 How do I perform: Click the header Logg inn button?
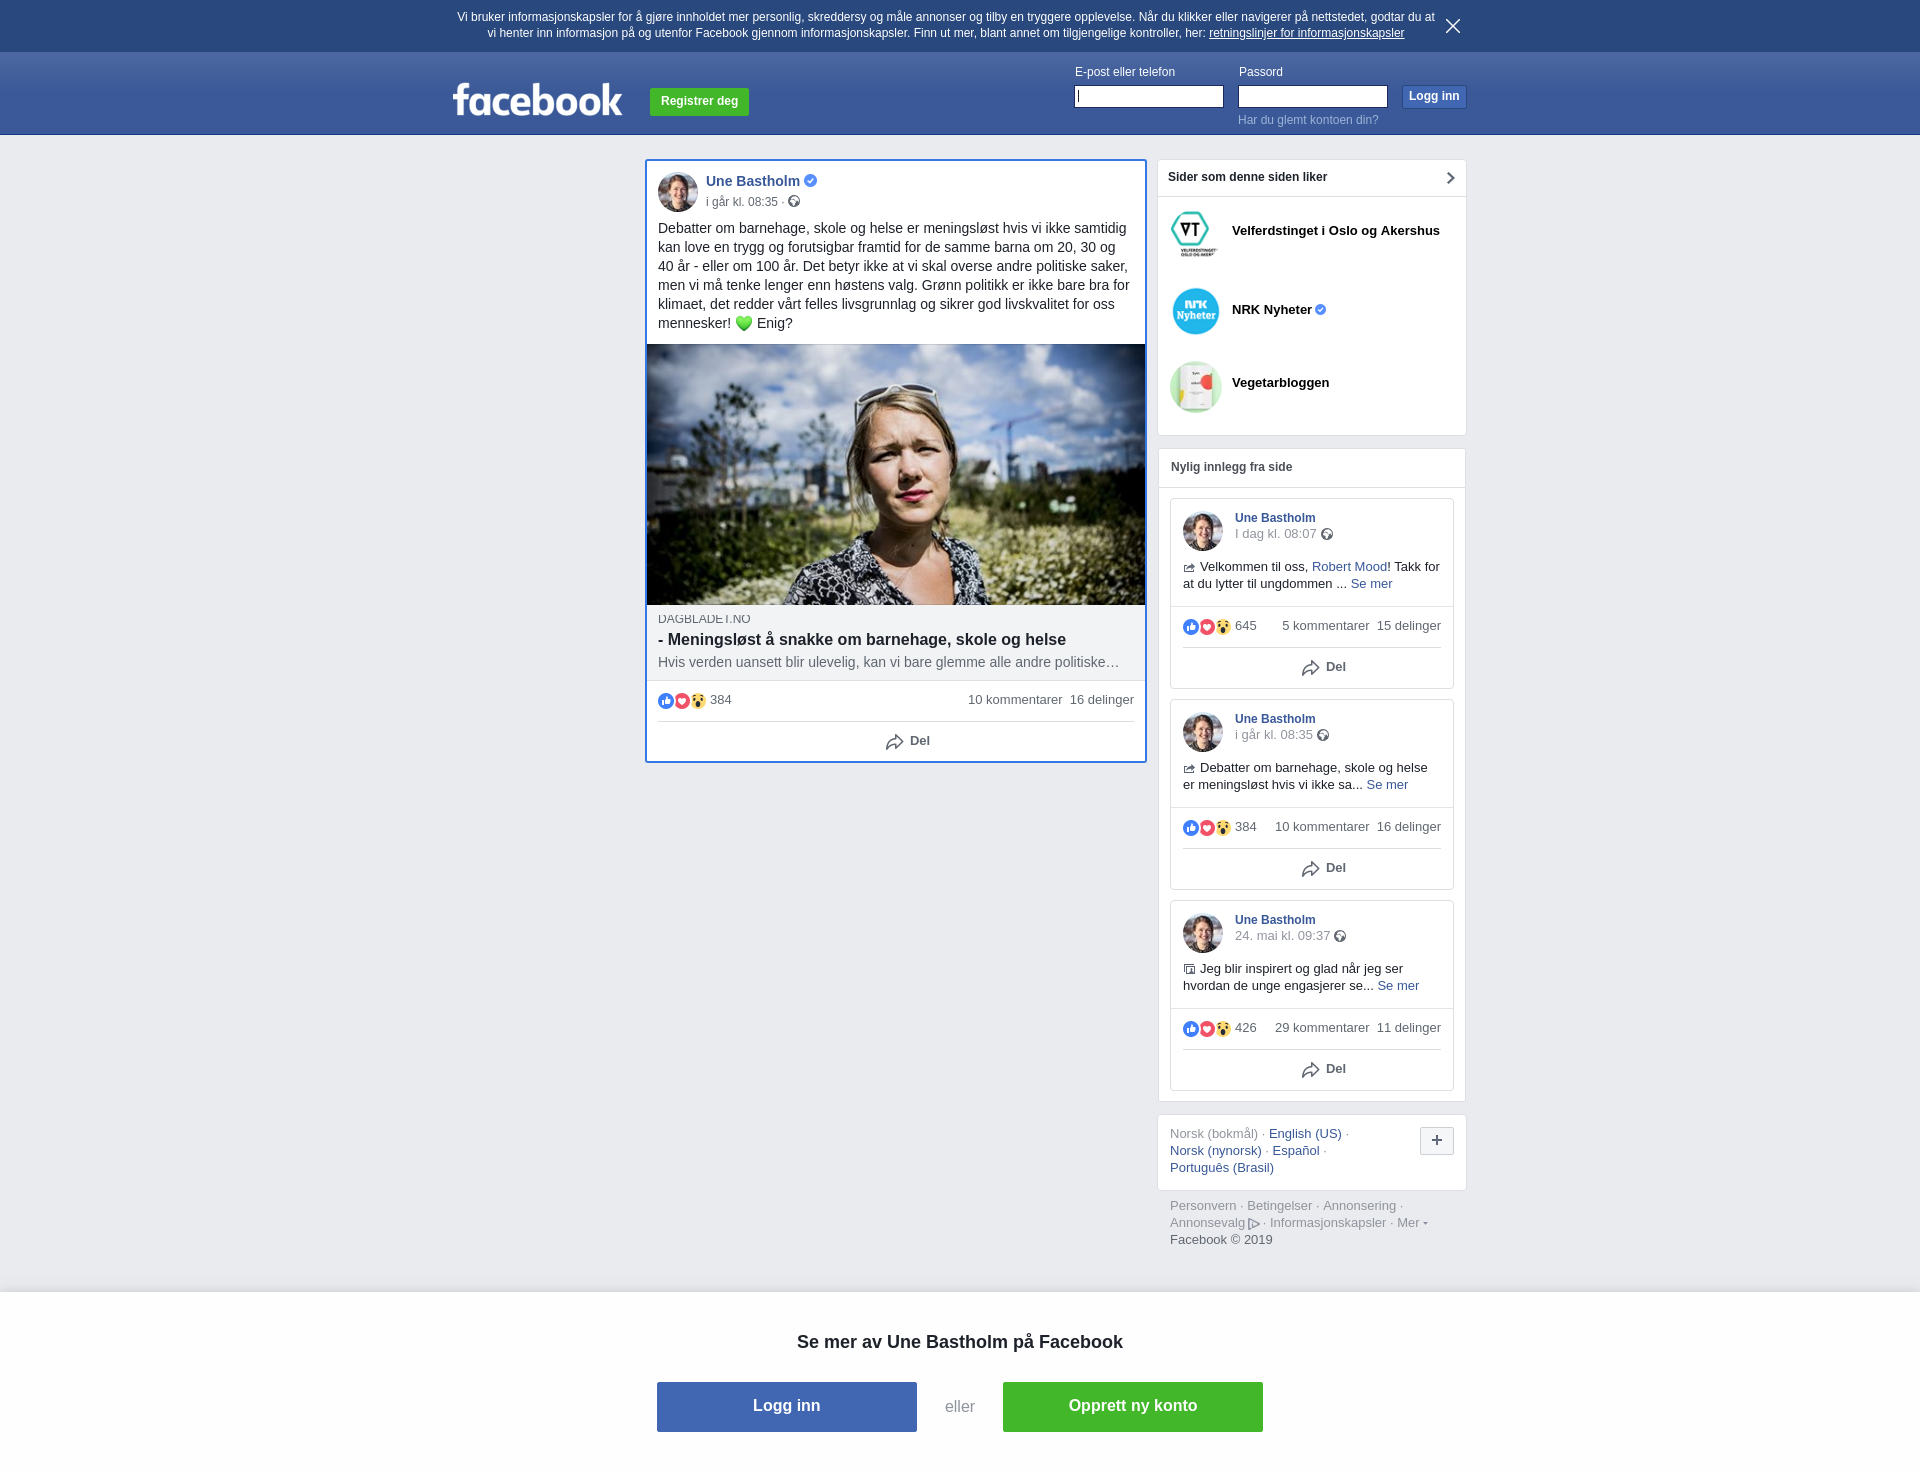point(1434,97)
